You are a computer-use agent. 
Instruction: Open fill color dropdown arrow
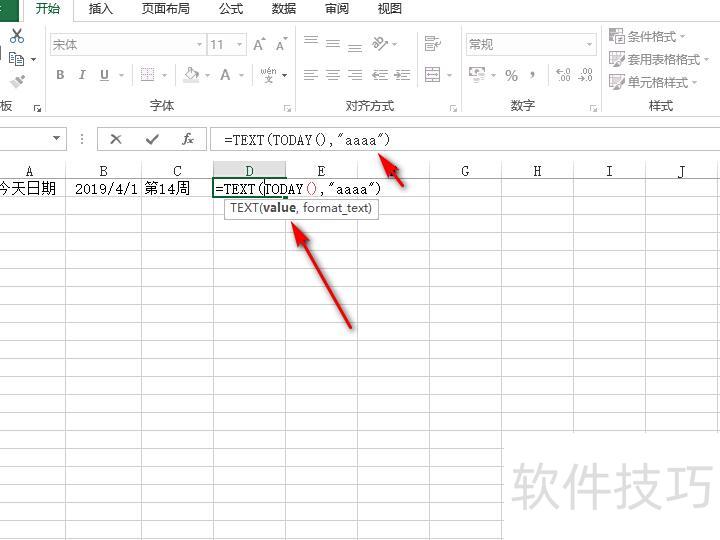point(208,75)
